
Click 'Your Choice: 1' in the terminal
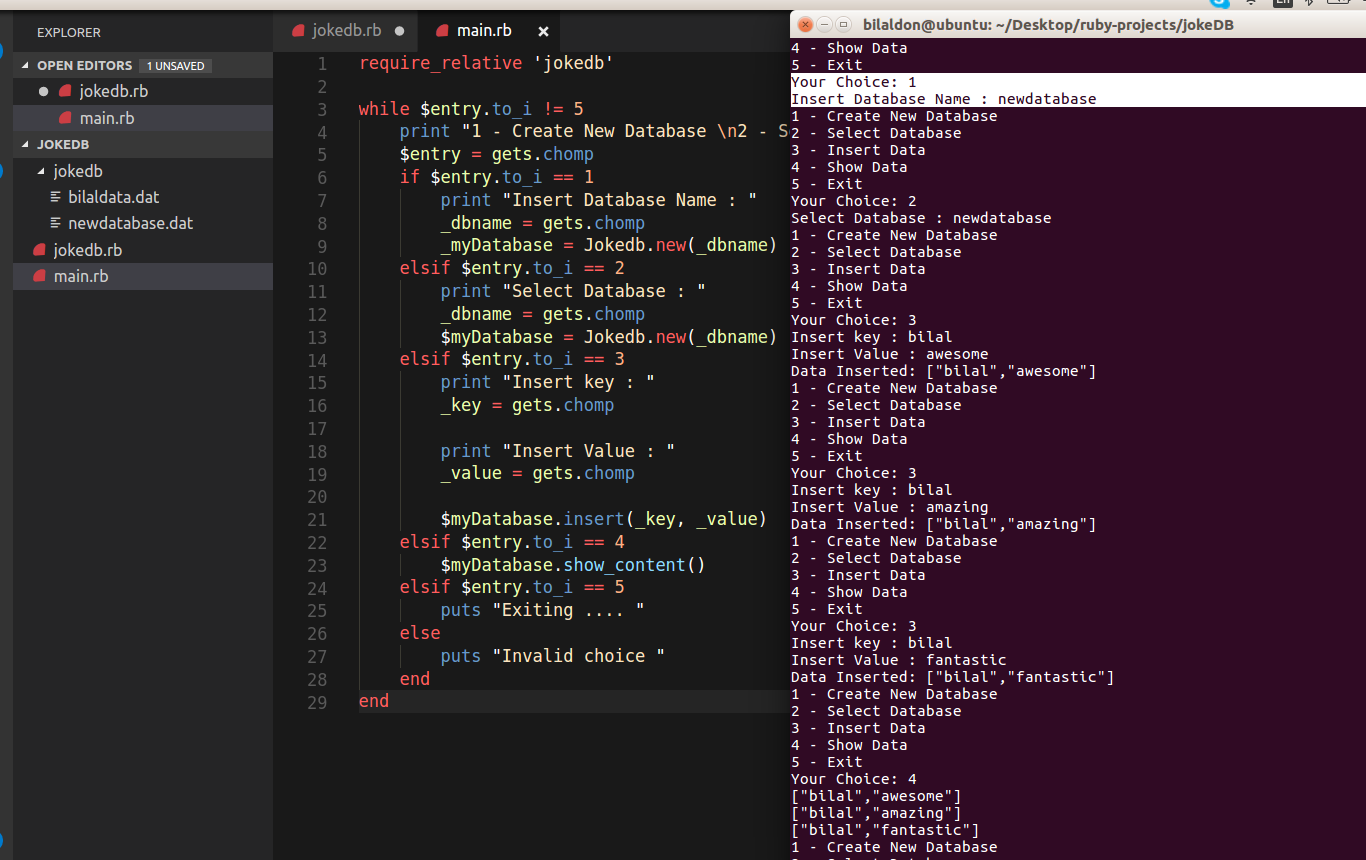coord(854,82)
